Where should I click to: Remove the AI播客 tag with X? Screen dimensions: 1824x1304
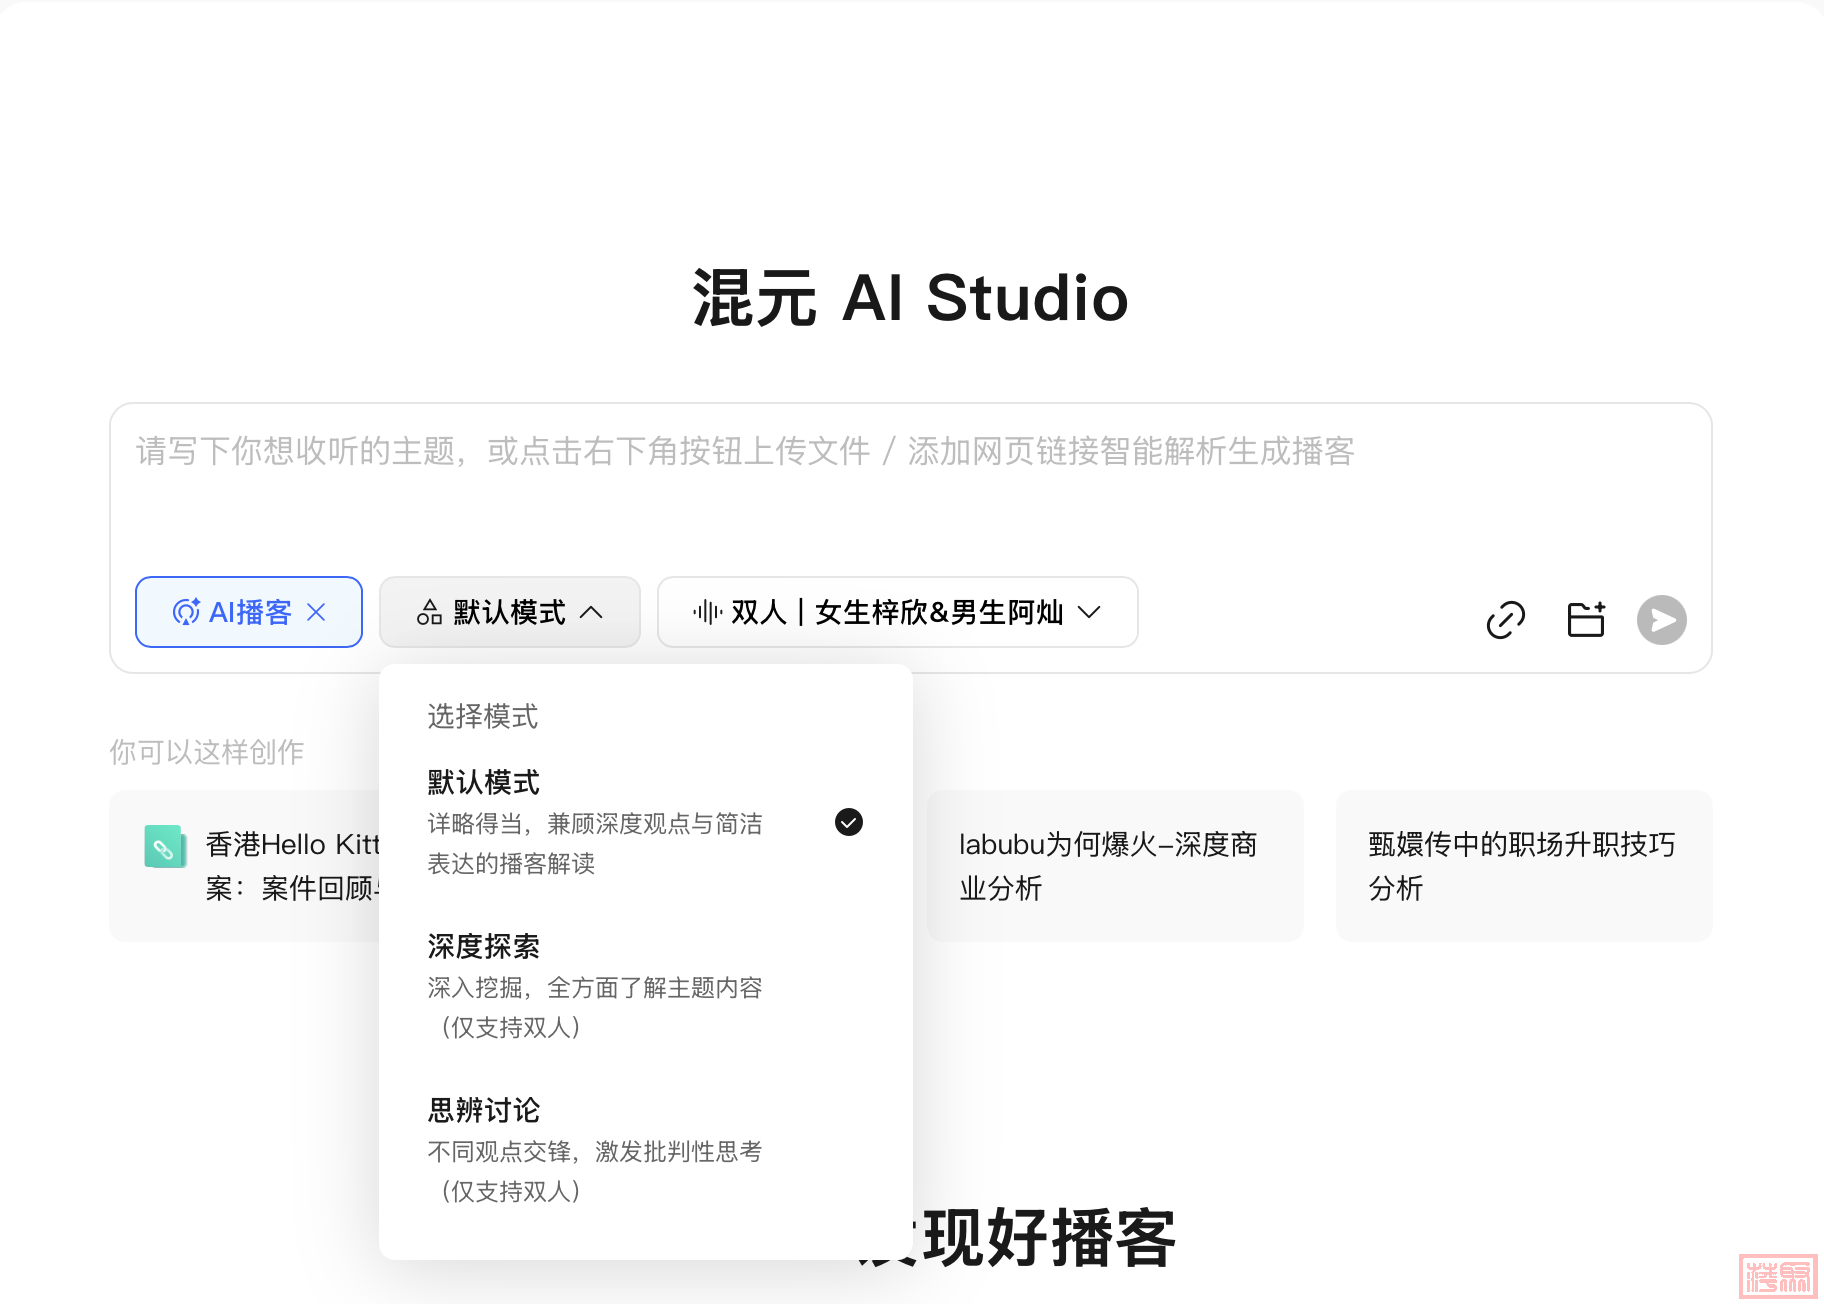click(x=316, y=612)
